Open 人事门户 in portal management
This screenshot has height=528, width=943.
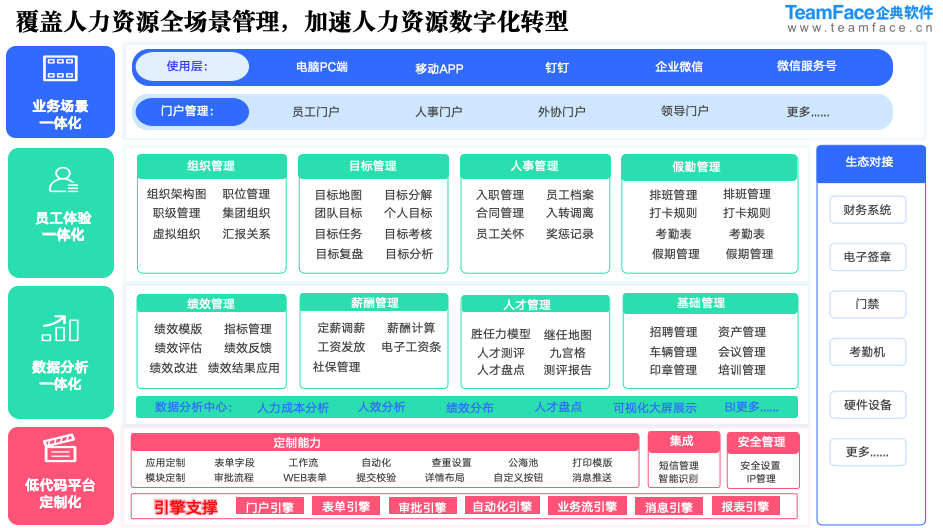(439, 112)
